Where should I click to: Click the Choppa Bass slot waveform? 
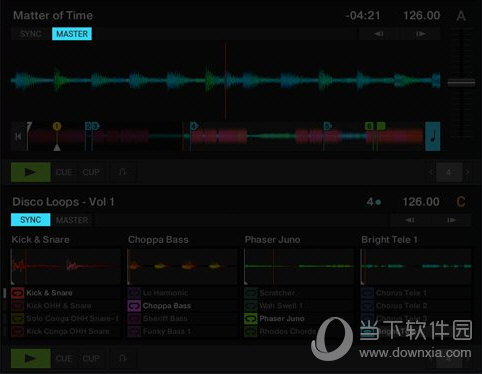[x=182, y=266]
